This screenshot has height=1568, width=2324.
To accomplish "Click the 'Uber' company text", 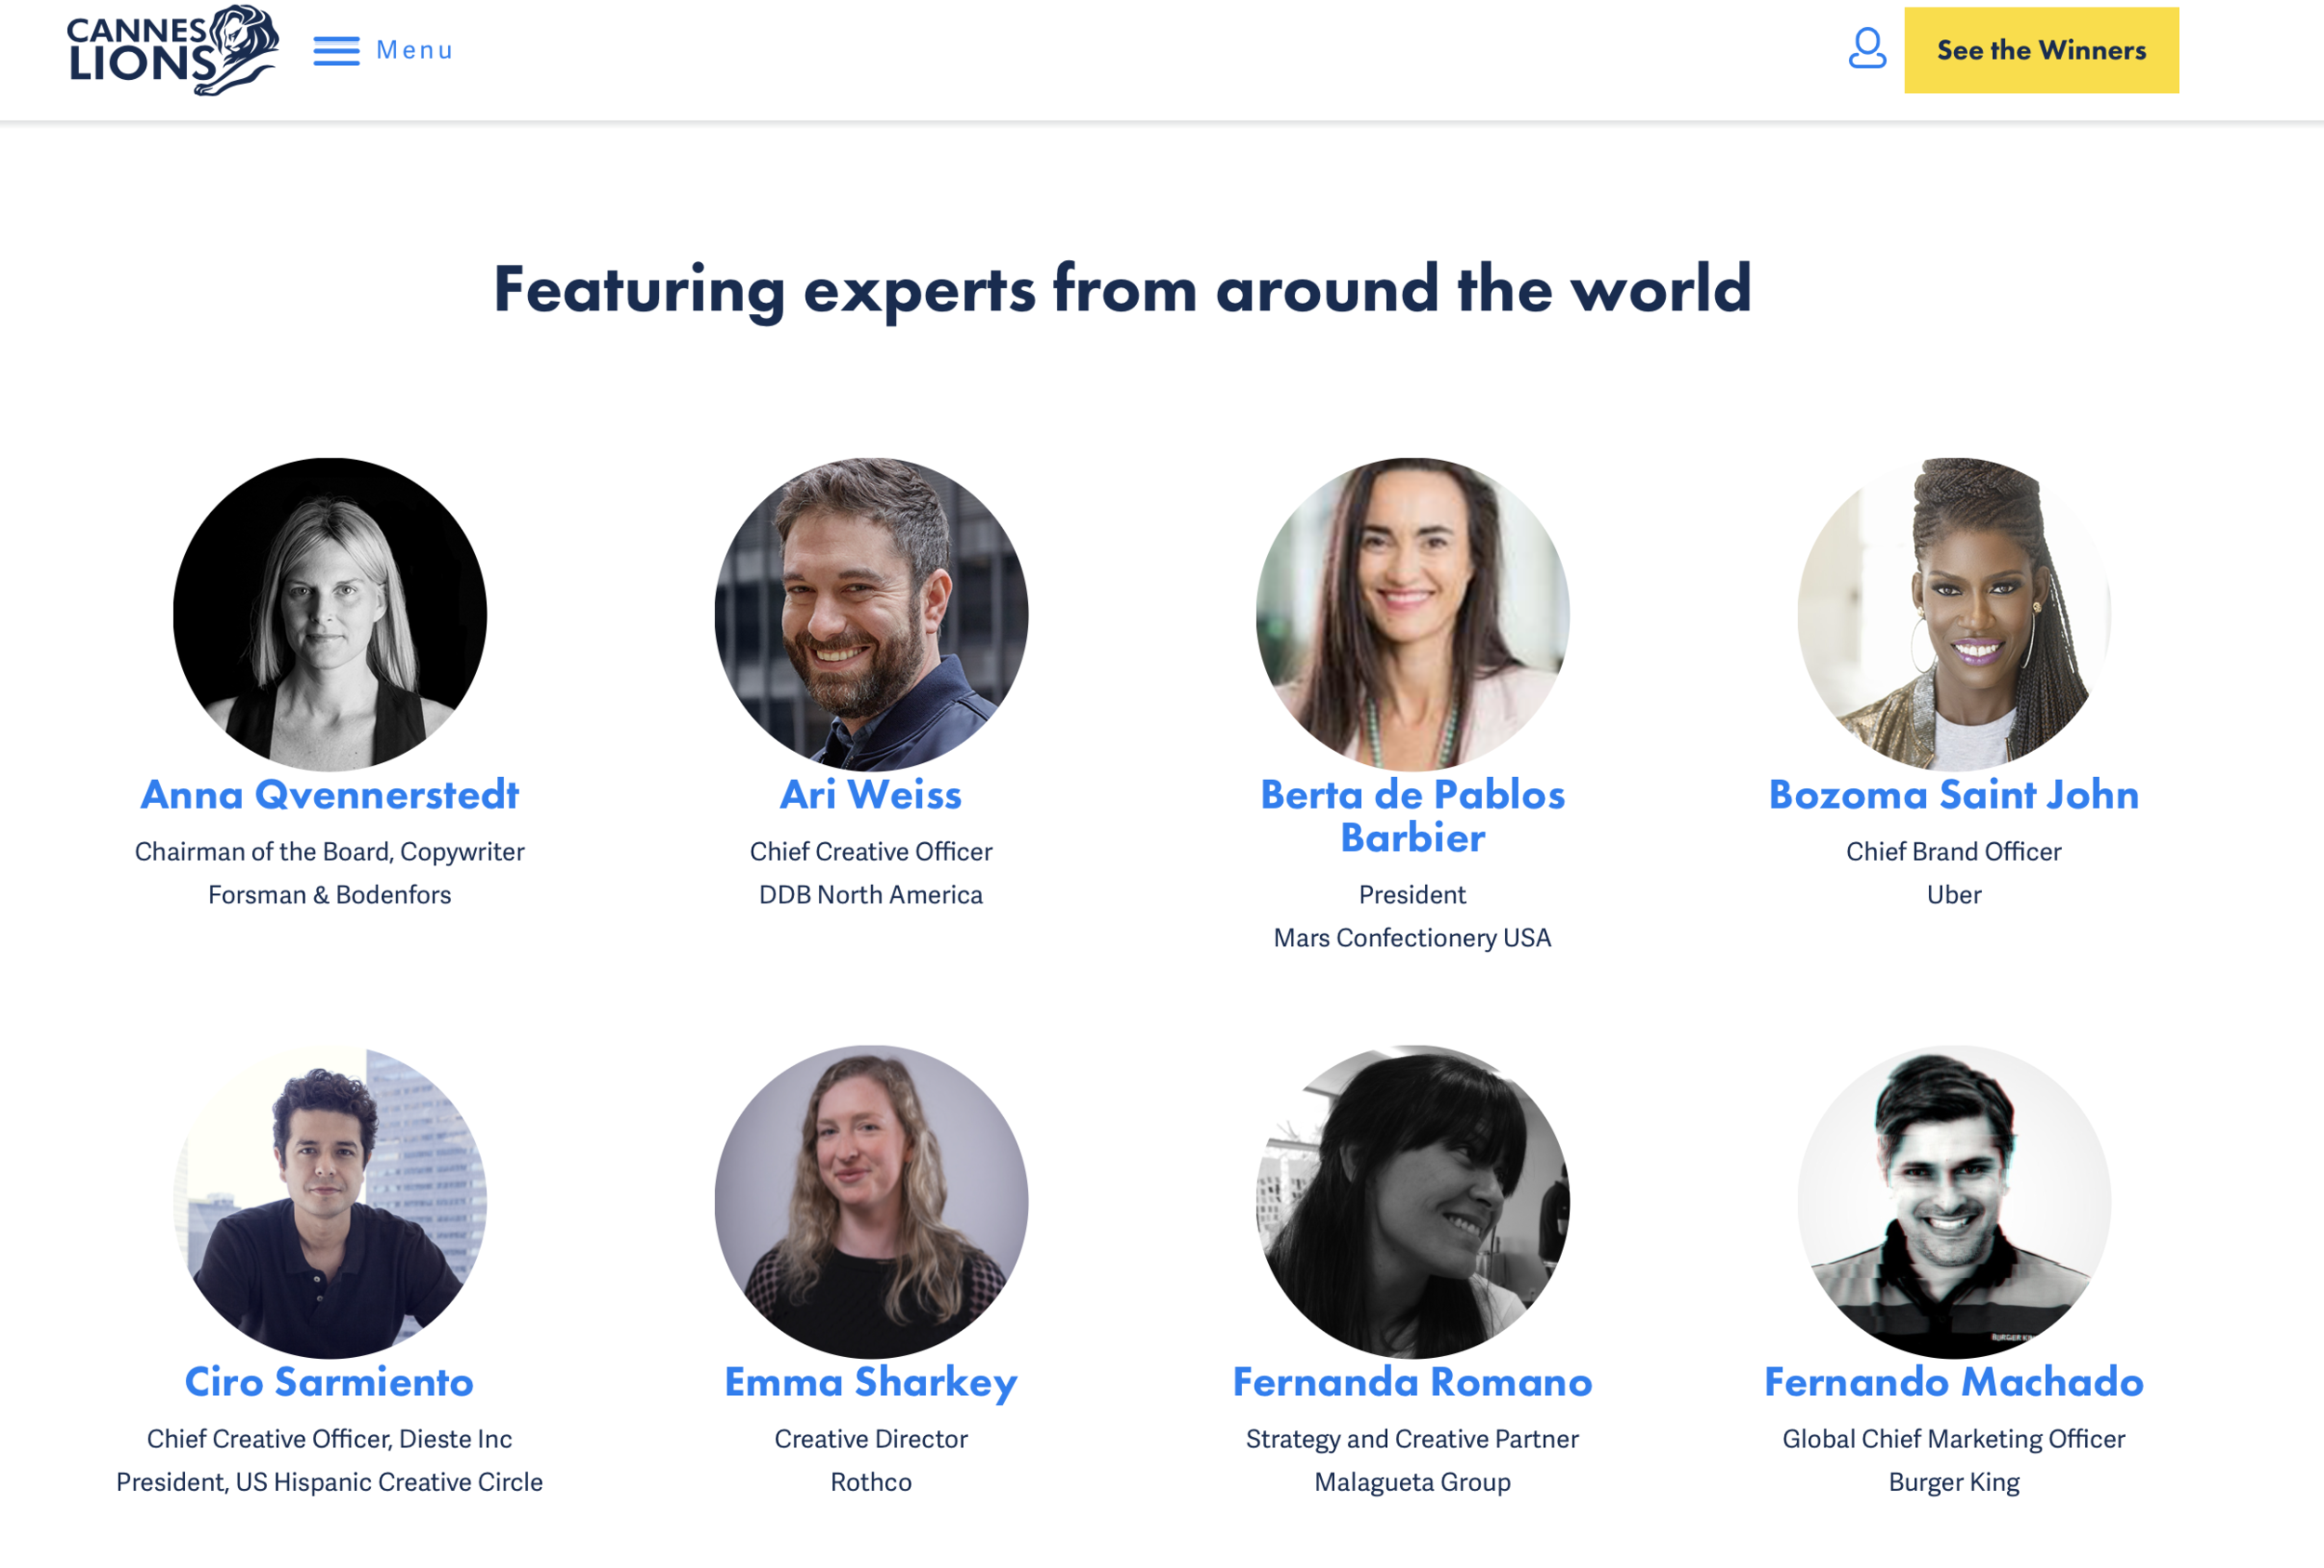I will point(1954,895).
